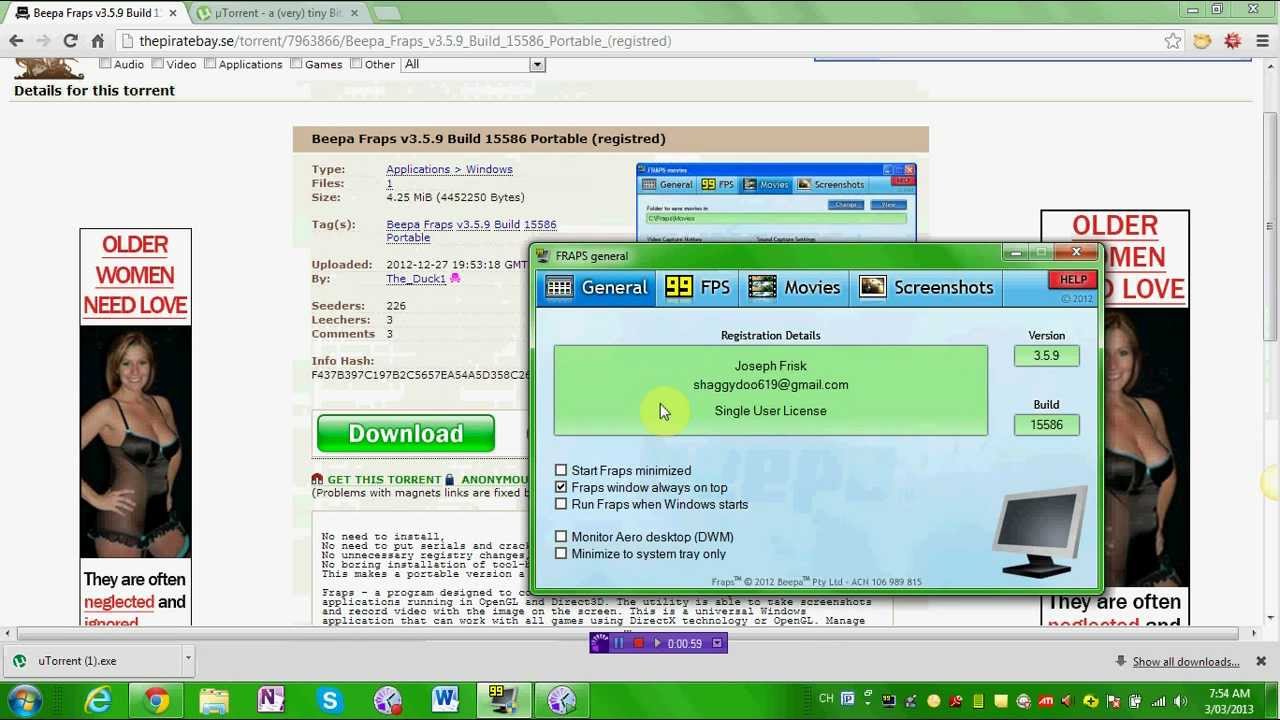The height and width of the screenshot is (720, 1280).
Task: Launch Internet Explorer from taskbar
Action: [99, 700]
